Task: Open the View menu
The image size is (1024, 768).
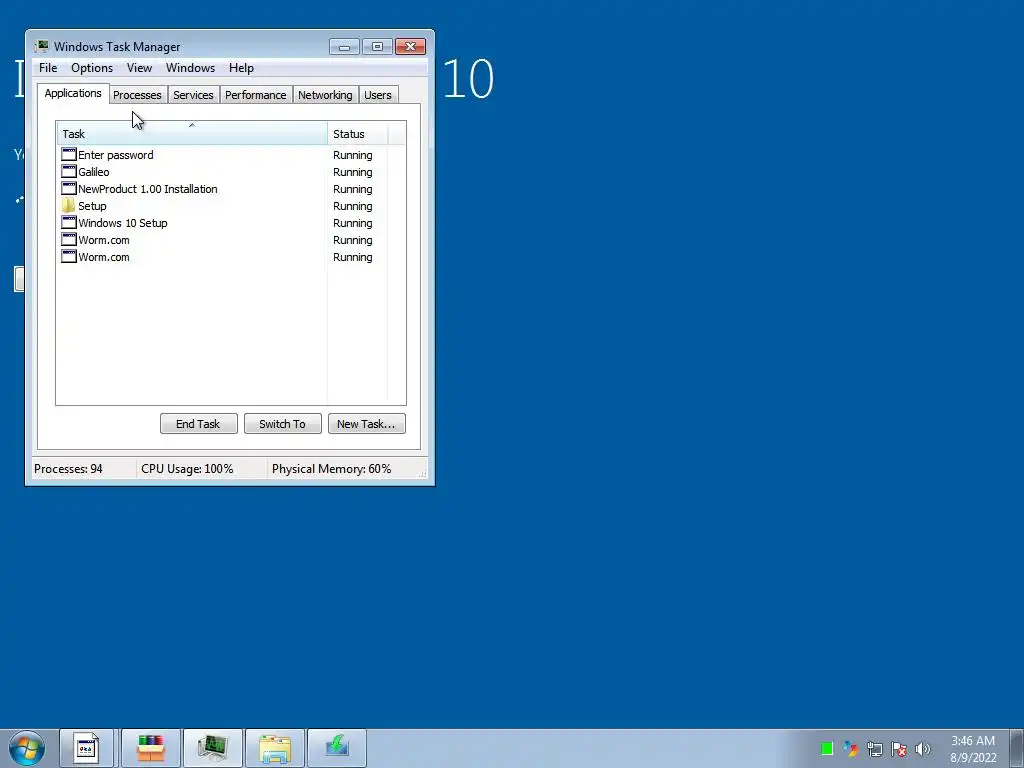Action: (139, 68)
